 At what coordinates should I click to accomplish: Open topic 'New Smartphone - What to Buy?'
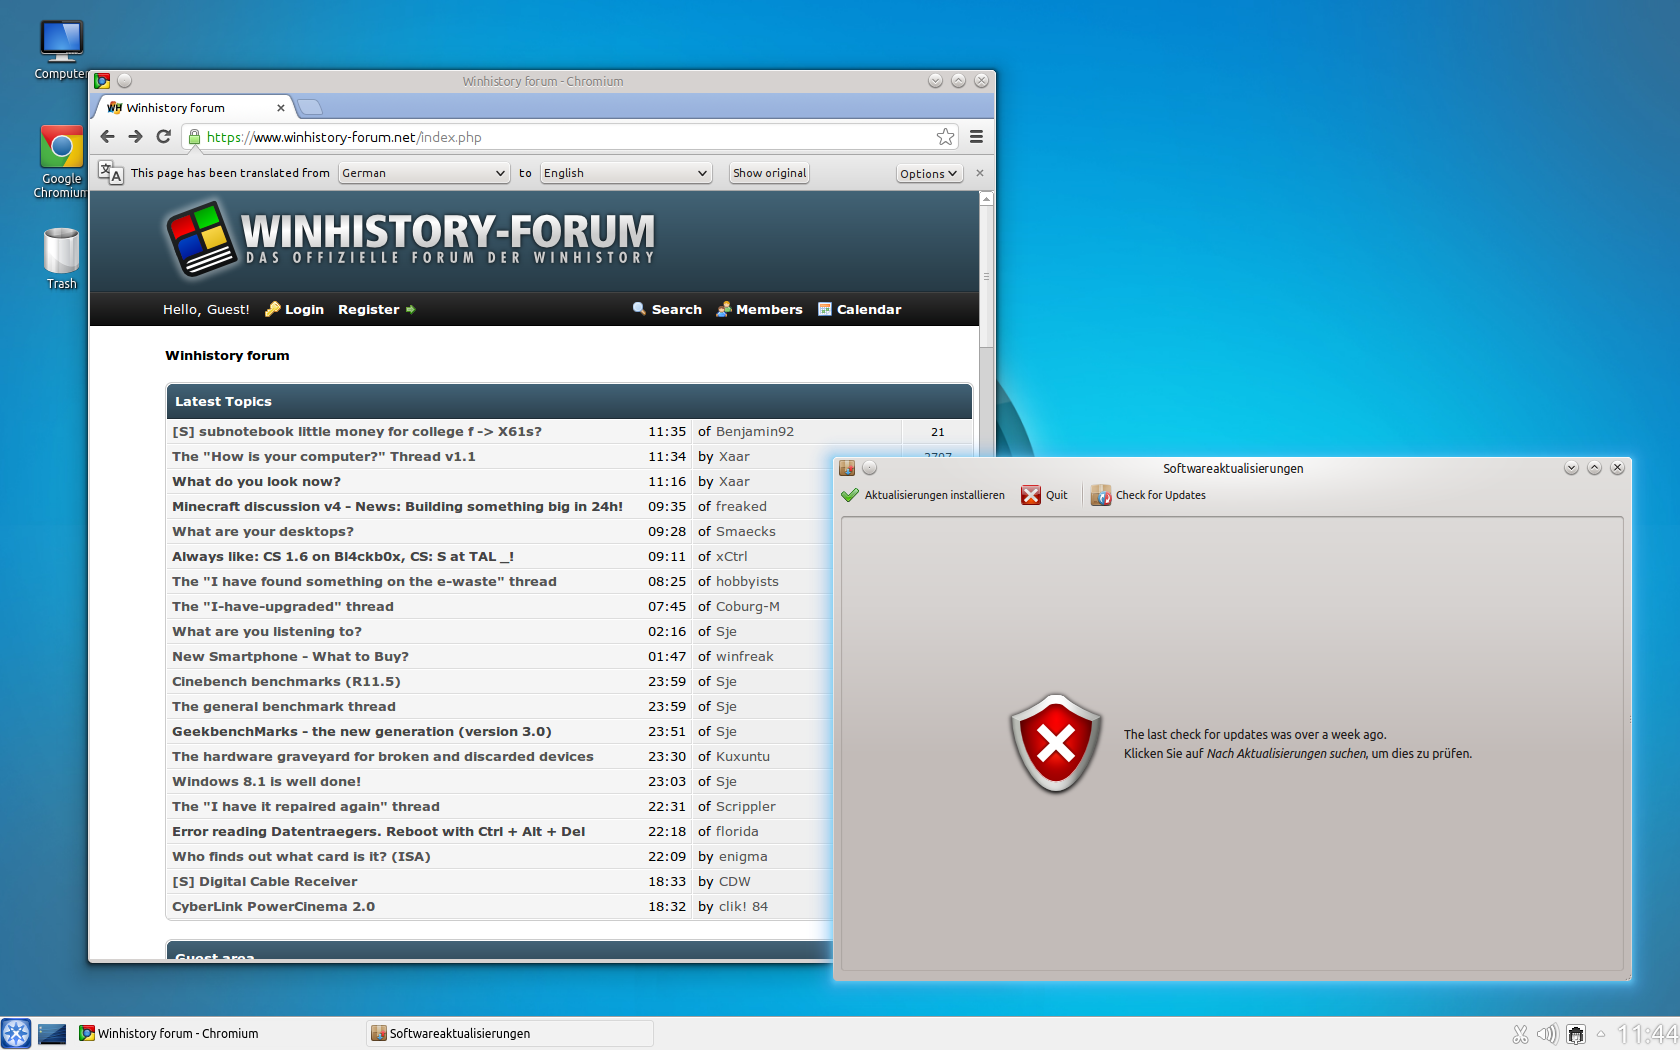pyautogui.click(x=290, y=657)
